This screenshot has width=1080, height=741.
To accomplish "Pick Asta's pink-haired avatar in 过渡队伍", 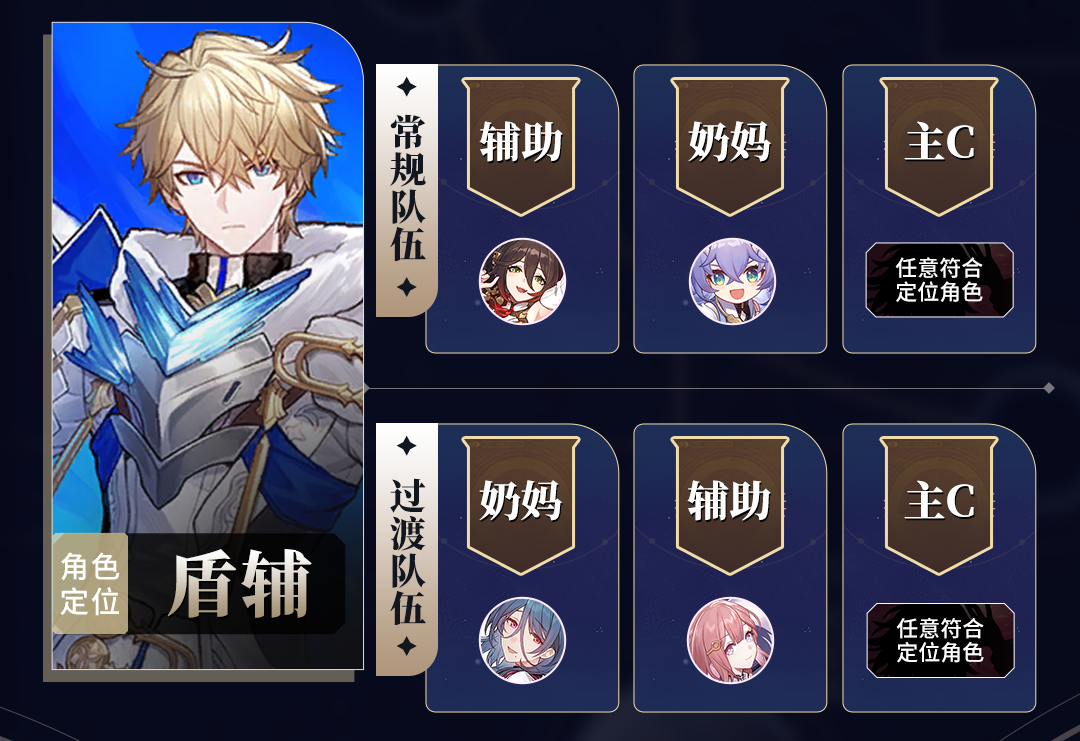I will (730, 640).
